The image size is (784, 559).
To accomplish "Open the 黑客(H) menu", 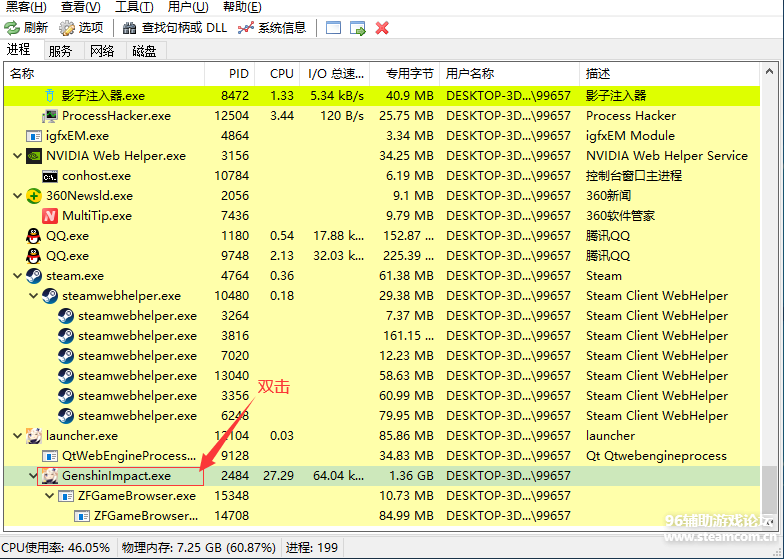I will click(x=26, y=7).
